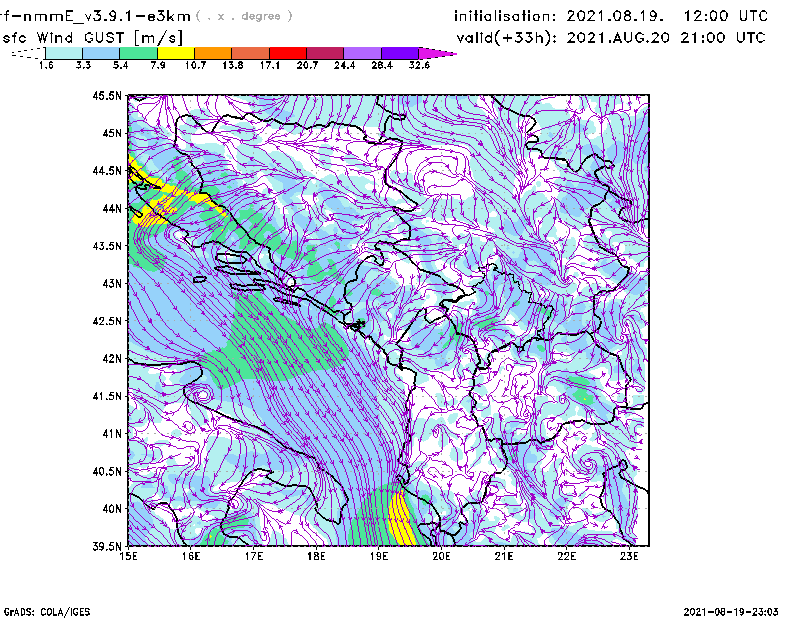The width and height of the screenshot is (800, 618).
Task: Click the 41N latitude label
Action: (112, 433)
